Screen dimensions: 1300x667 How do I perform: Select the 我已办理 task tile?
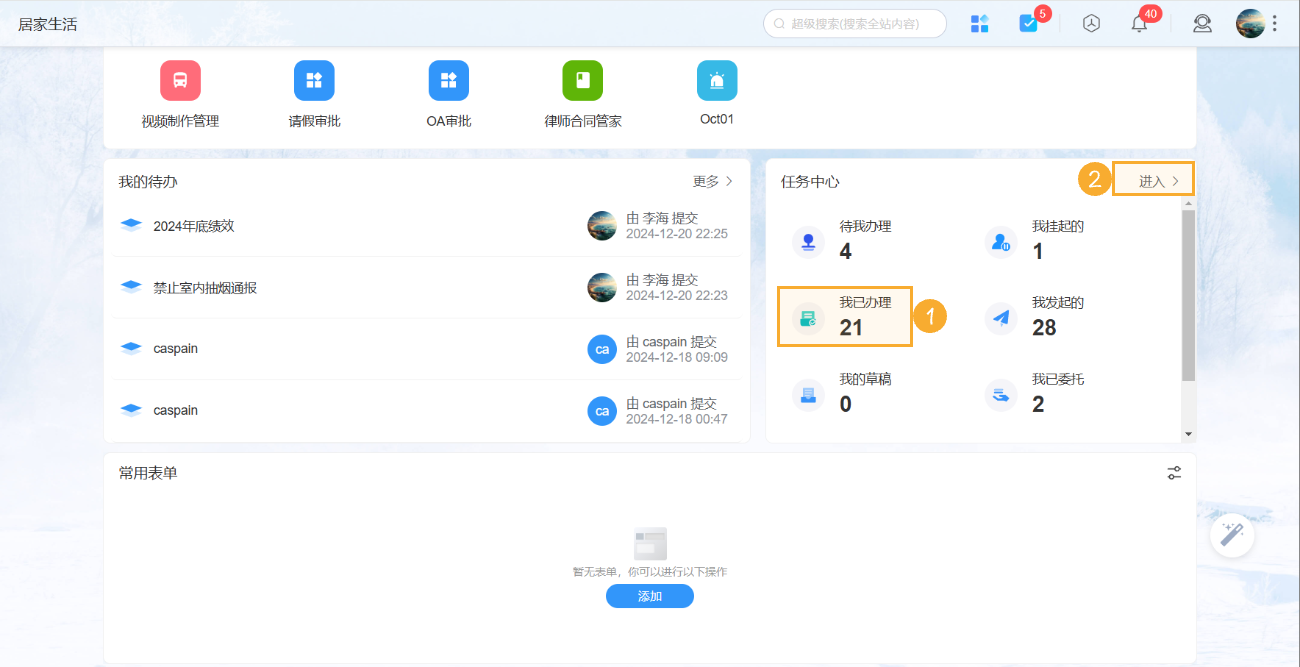pos(845,315)
